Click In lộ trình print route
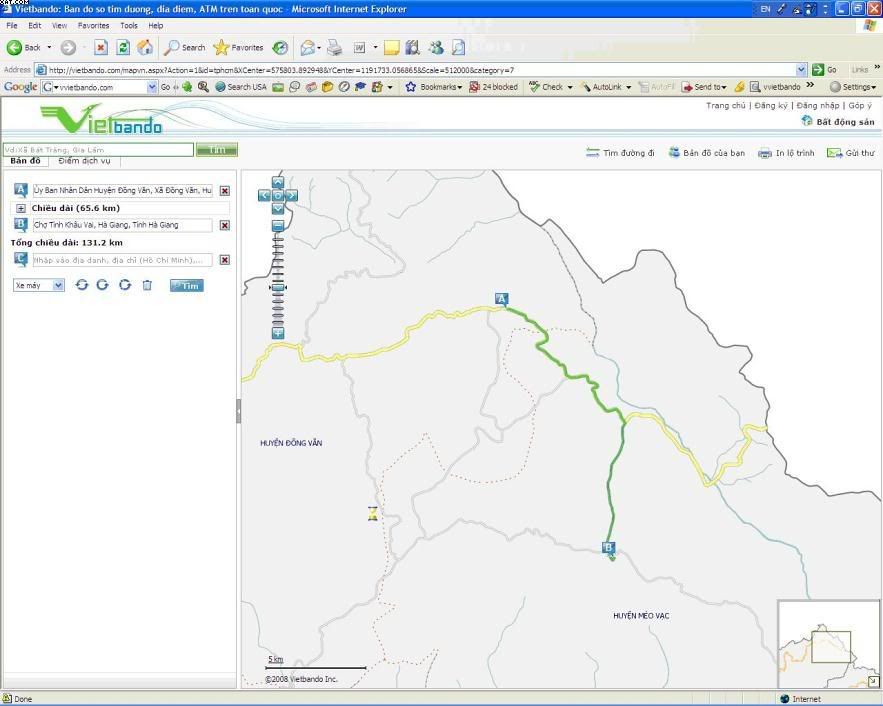Viewport: 883px width, 706px height. (x=786, y=153)
